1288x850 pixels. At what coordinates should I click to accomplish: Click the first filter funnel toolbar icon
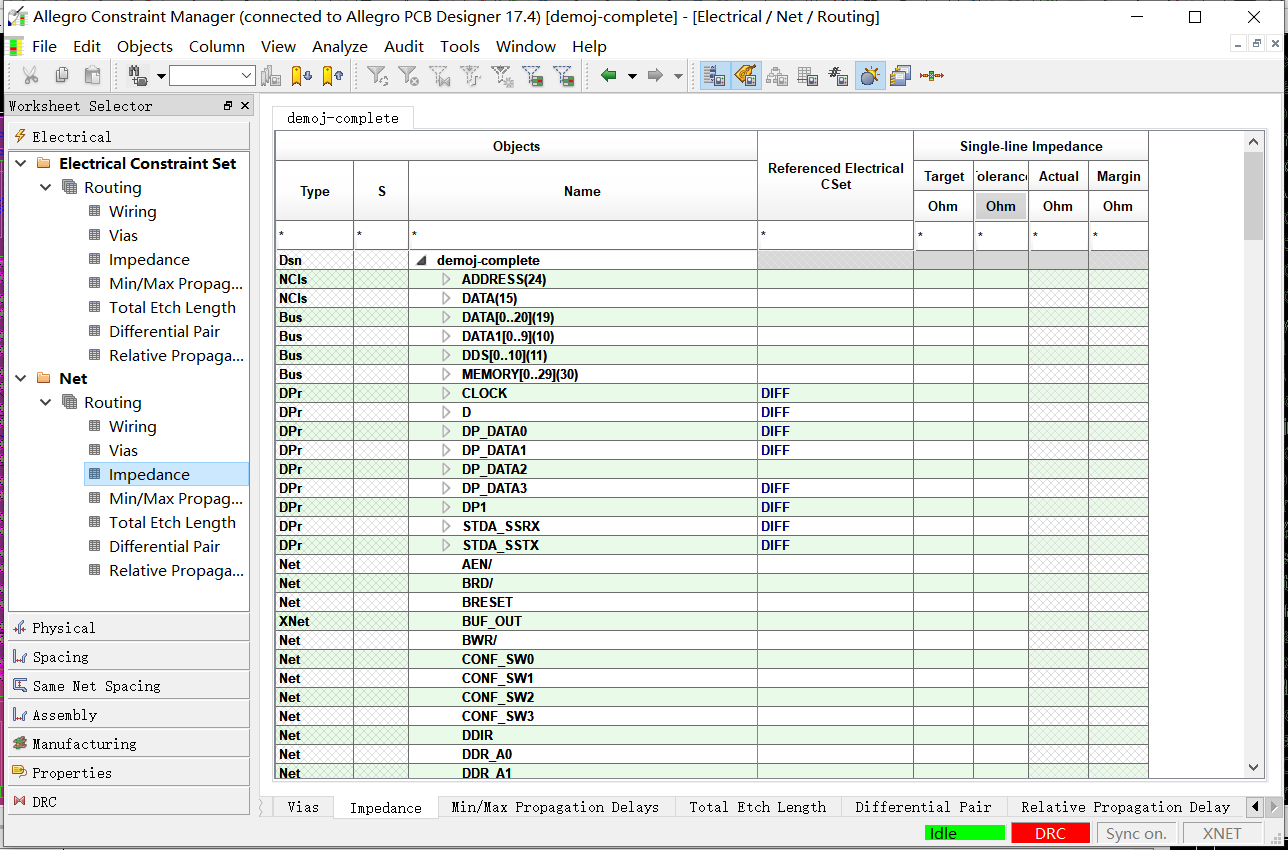click(x=377, y=75)
